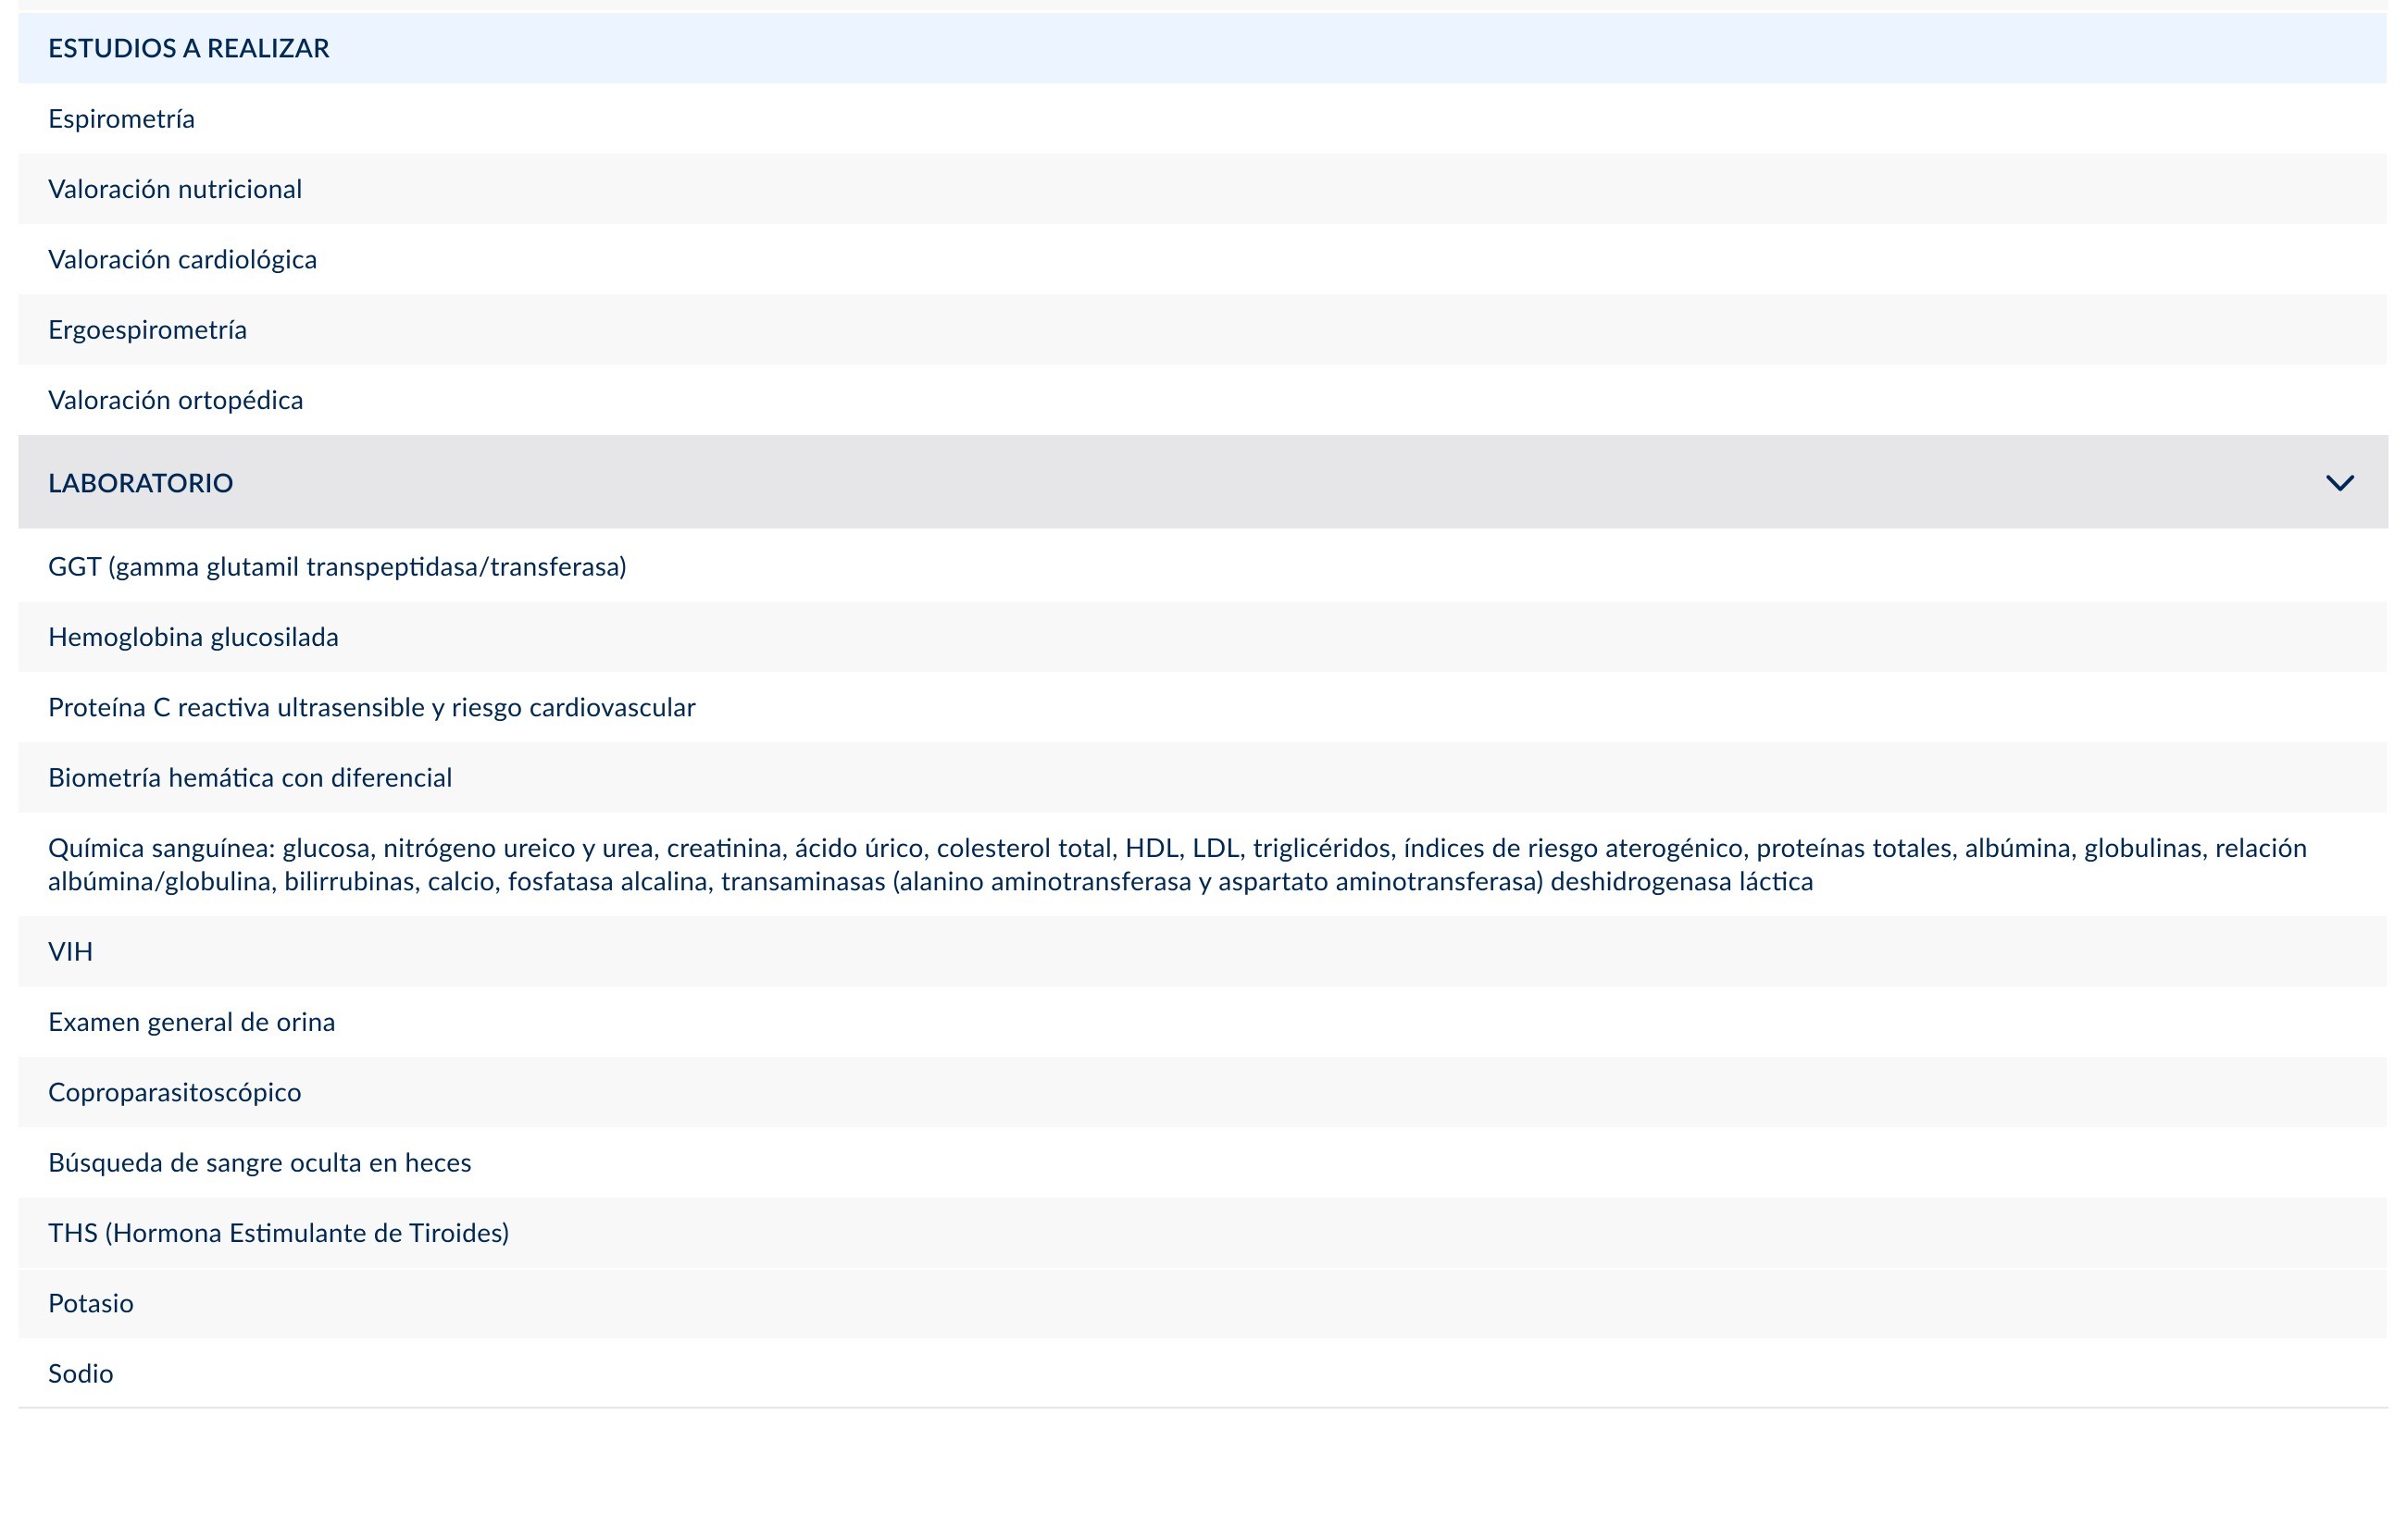Select the Química sanguínea description row
Screen dimensions: 2407x1540
point(1202,865)
